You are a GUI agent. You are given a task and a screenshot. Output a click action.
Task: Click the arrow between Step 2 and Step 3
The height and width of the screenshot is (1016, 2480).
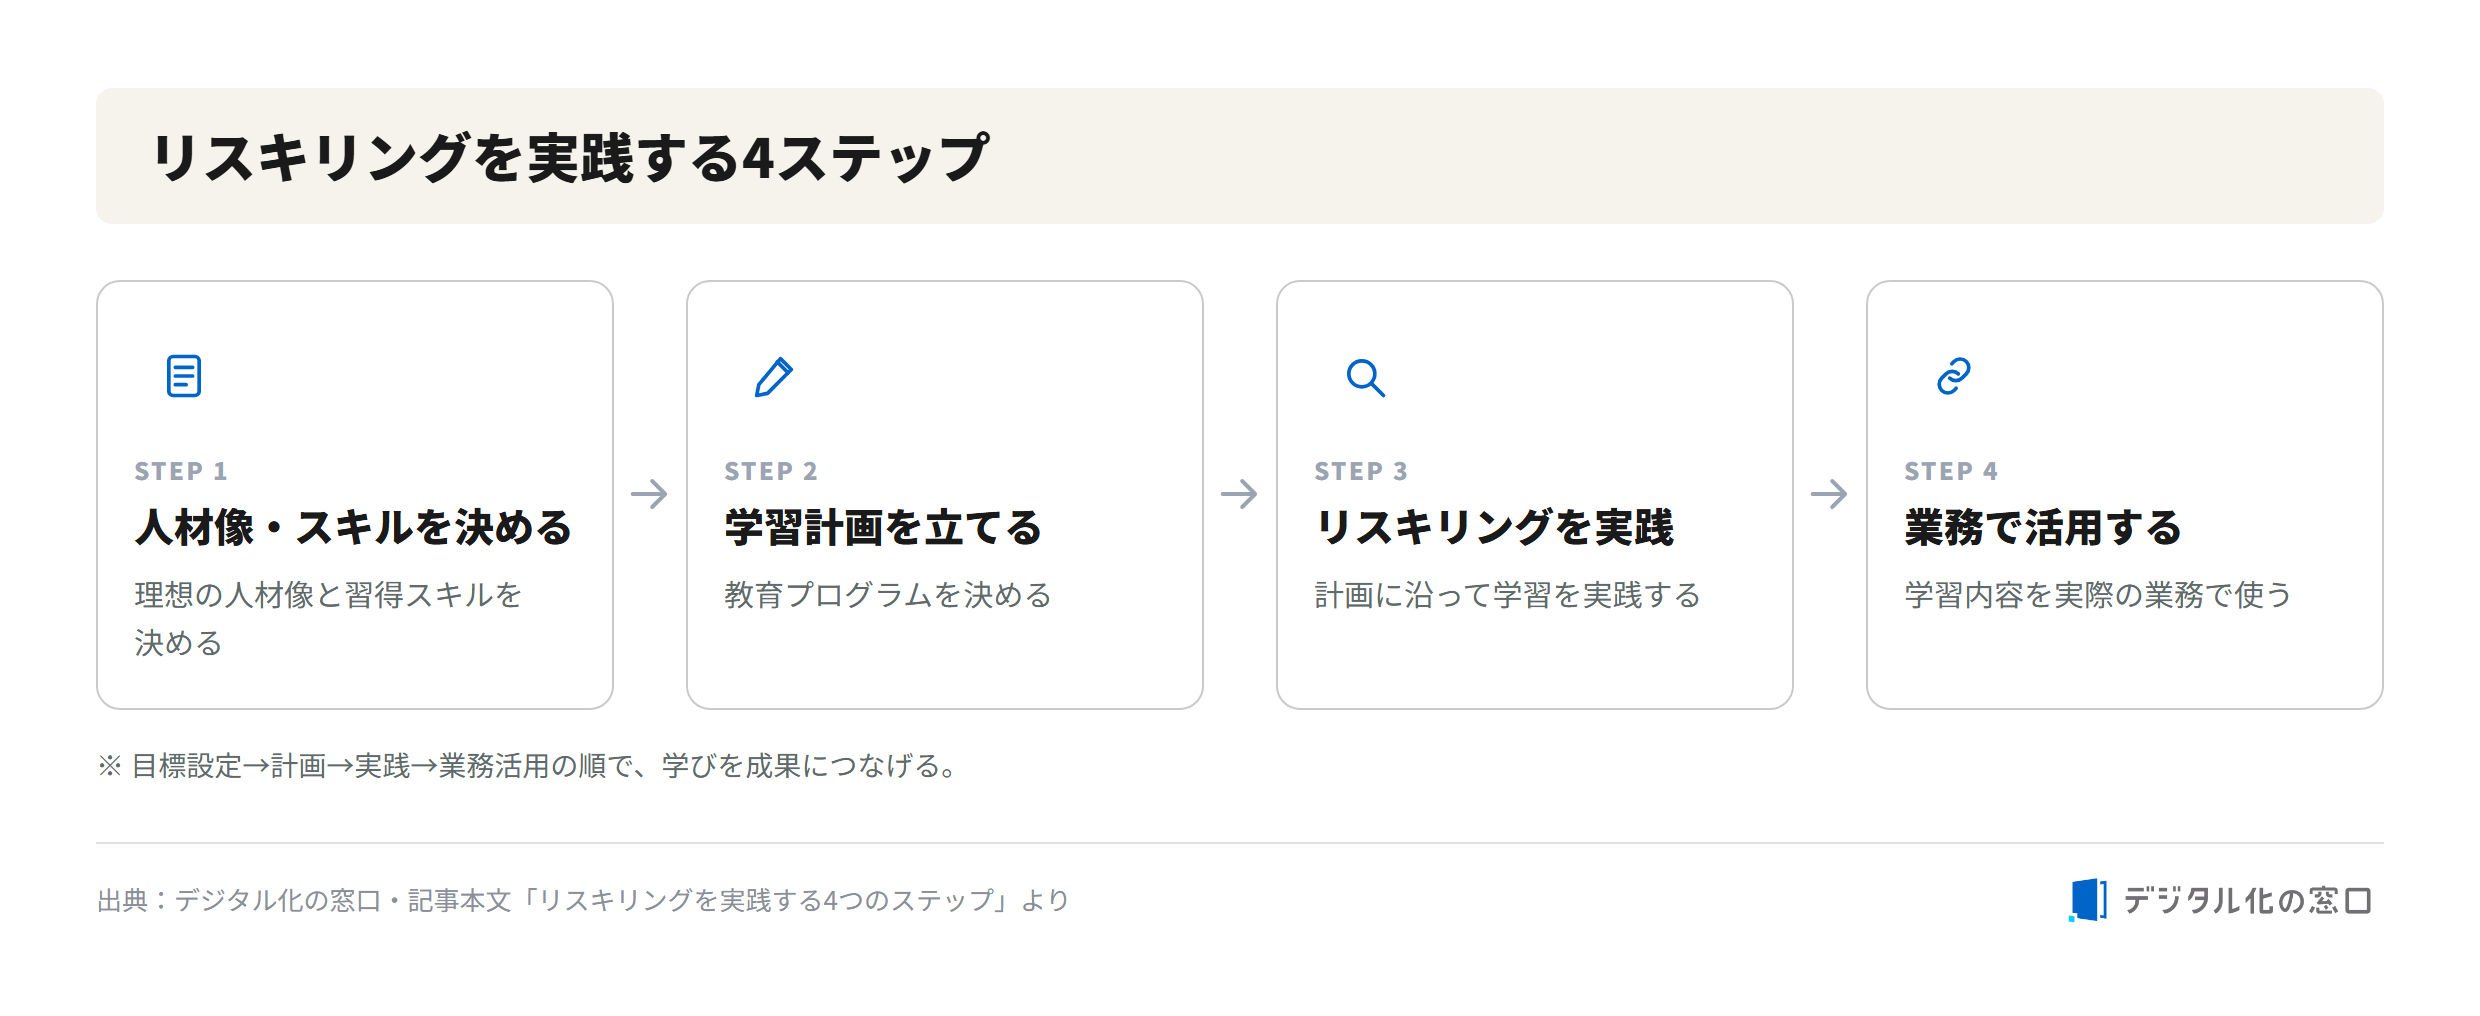1239,493
